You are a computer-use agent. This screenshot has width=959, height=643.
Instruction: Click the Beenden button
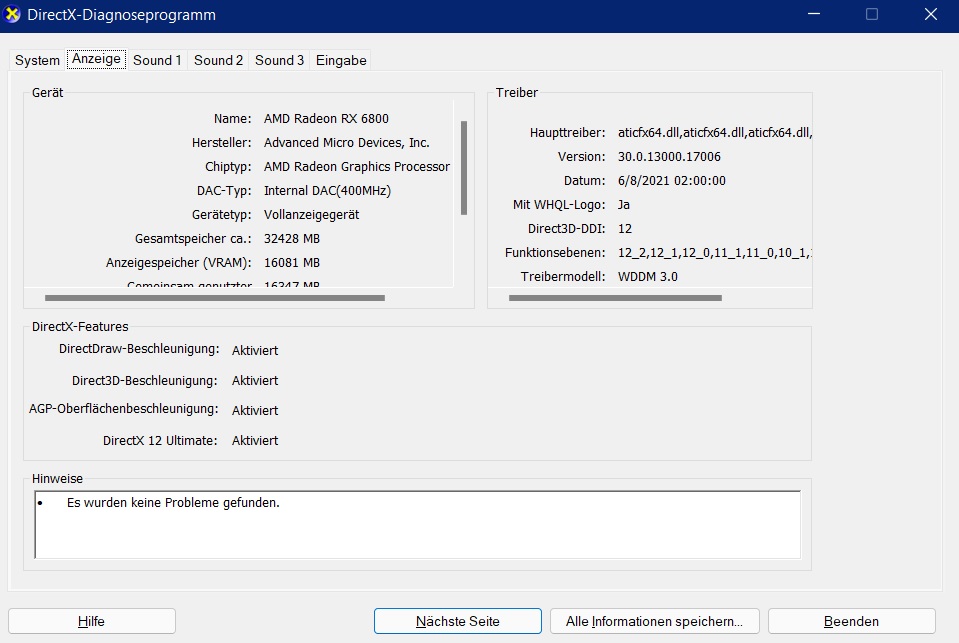click(x=851, y=621)
